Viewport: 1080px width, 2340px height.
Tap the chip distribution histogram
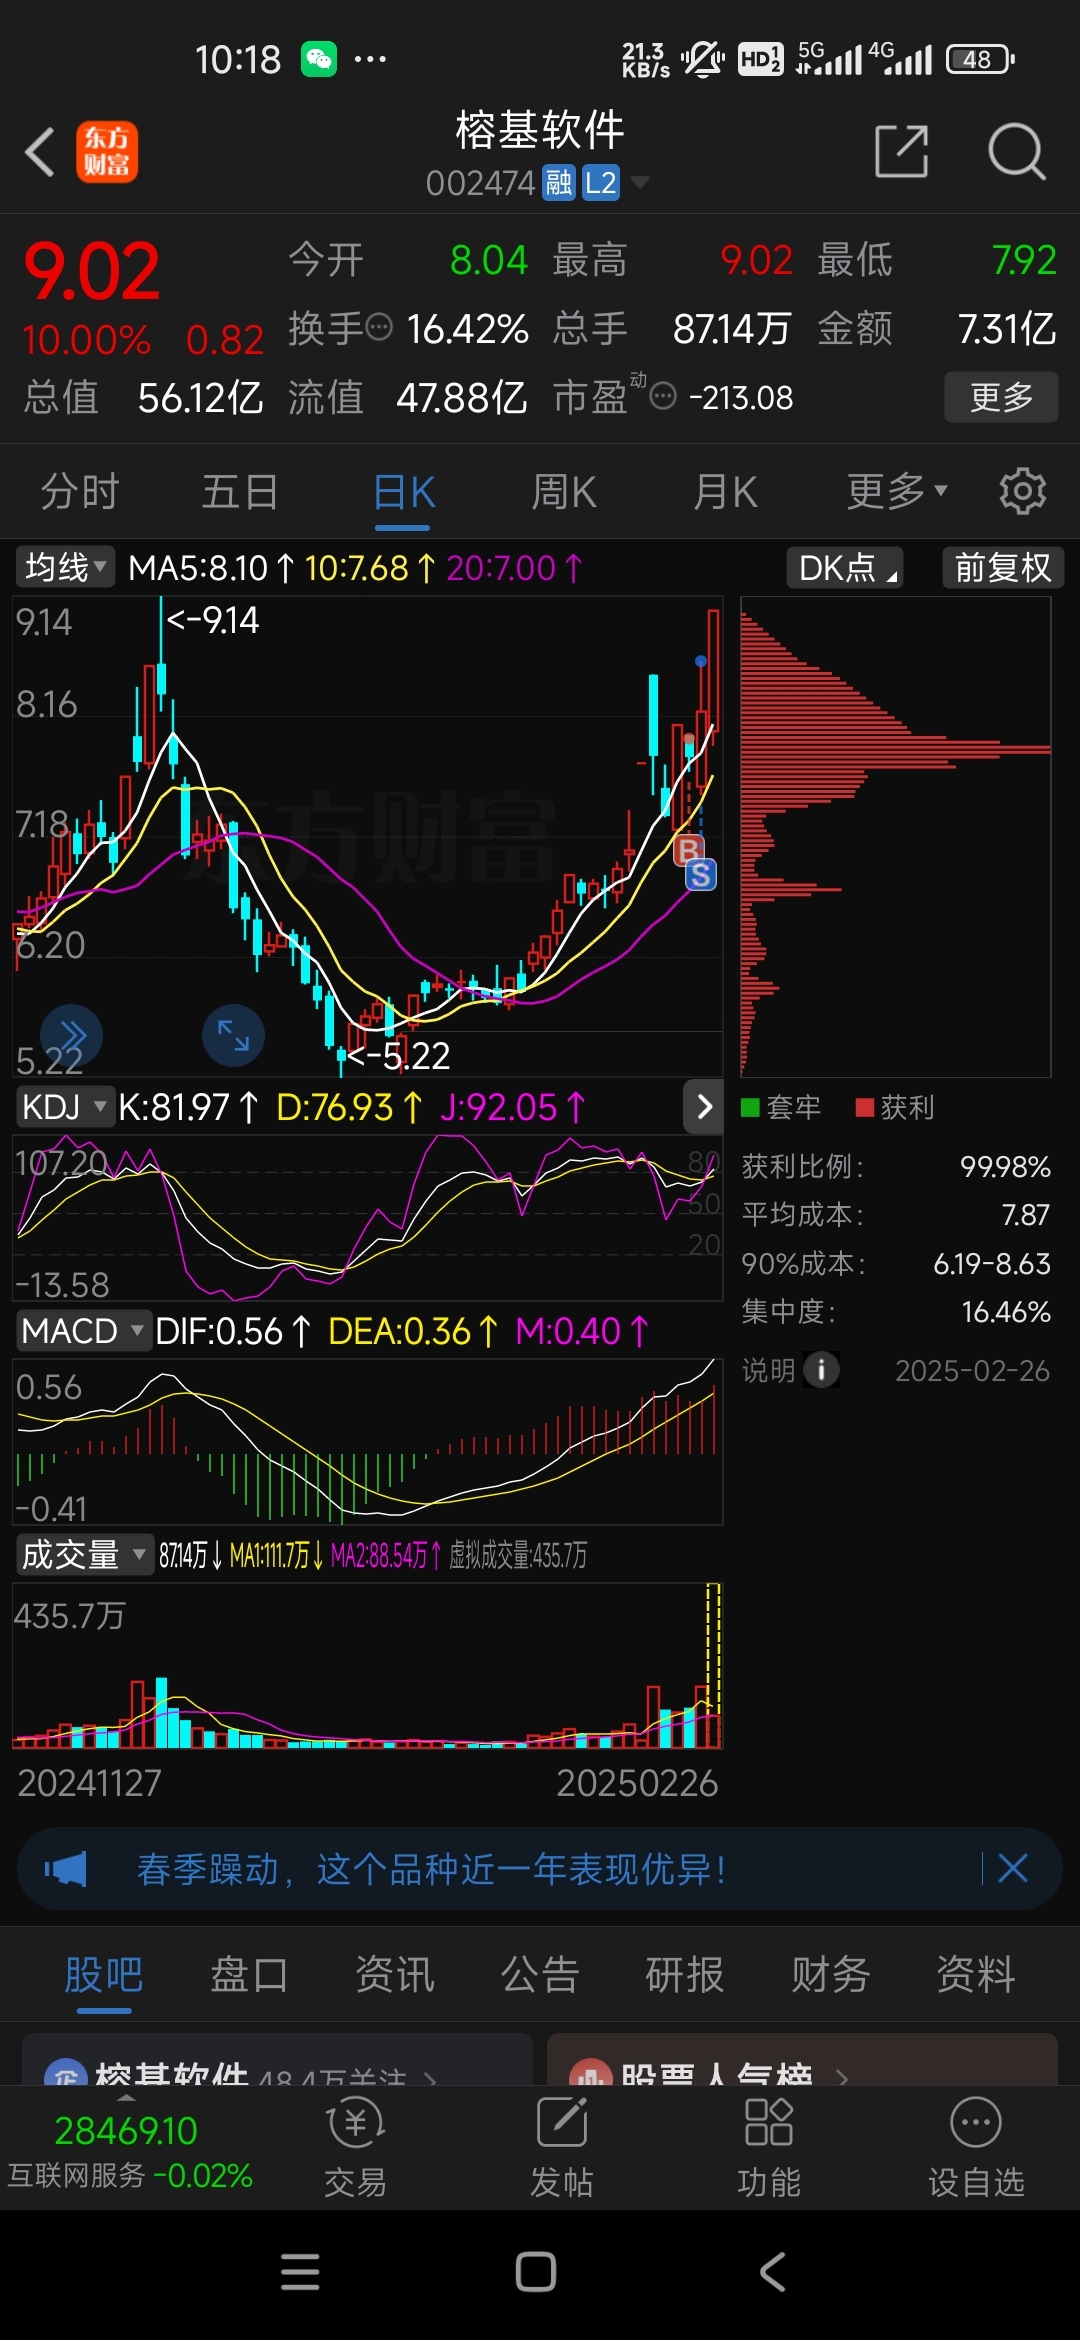point(895,837)
